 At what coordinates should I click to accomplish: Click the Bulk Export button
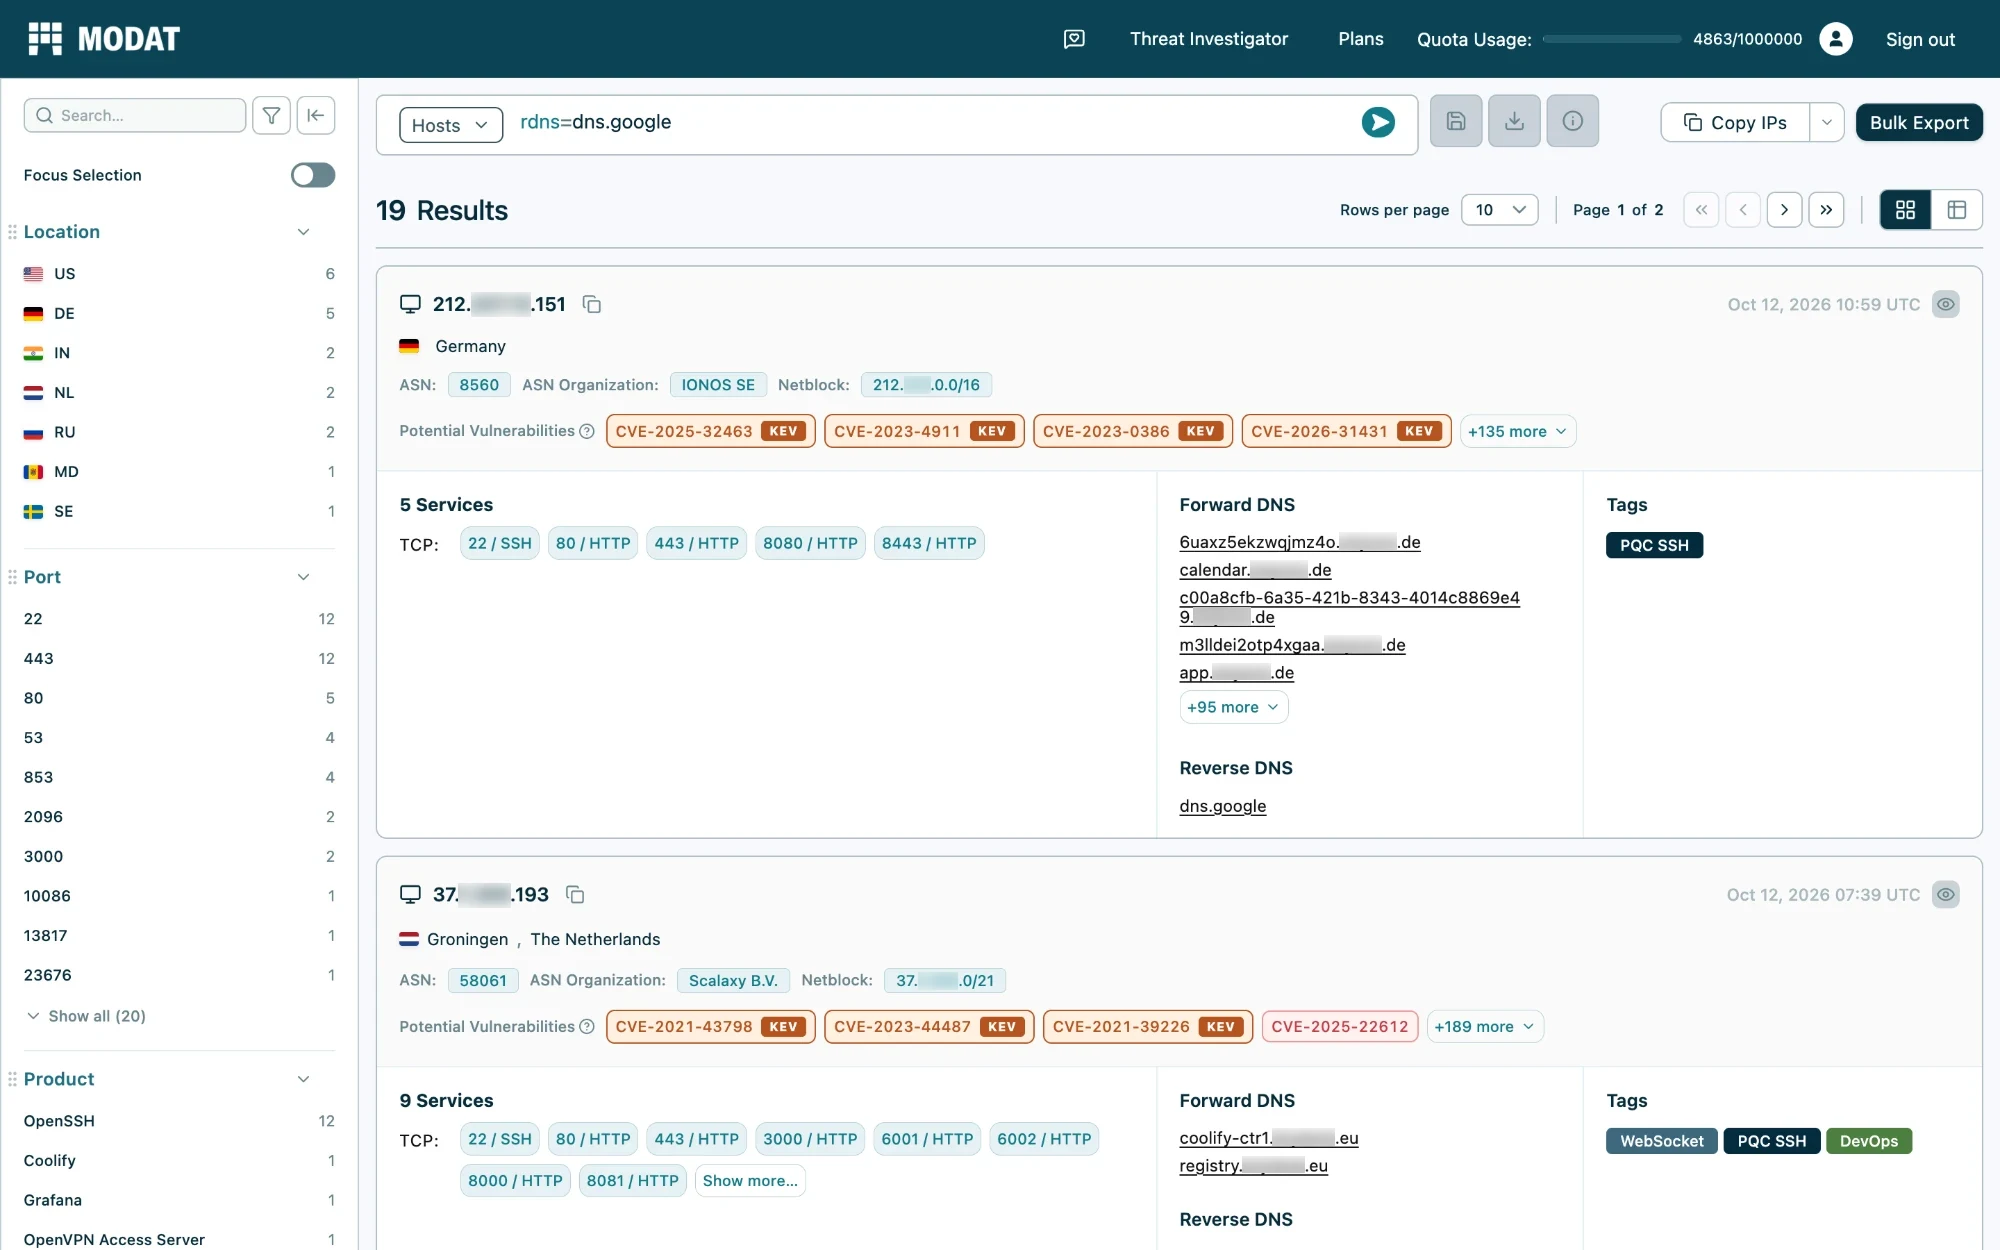click(x=1919, y=122)
